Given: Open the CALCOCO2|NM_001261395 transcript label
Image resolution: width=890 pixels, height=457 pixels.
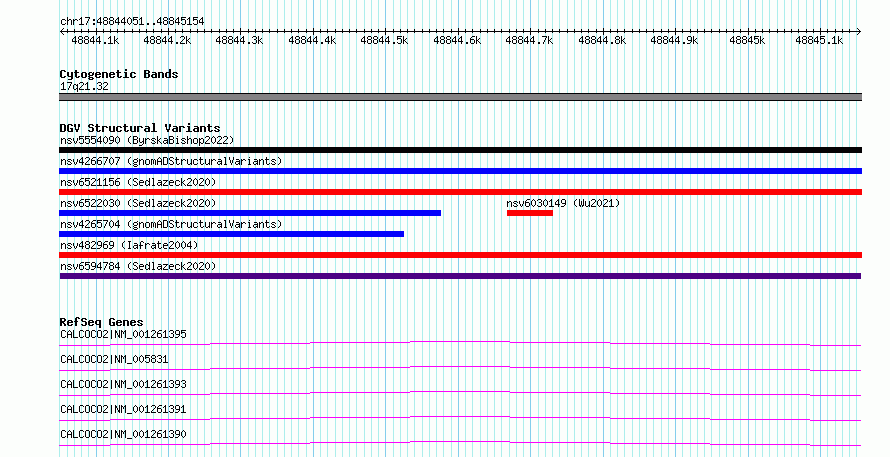Looking at the screenshot, I should [123, 334].
